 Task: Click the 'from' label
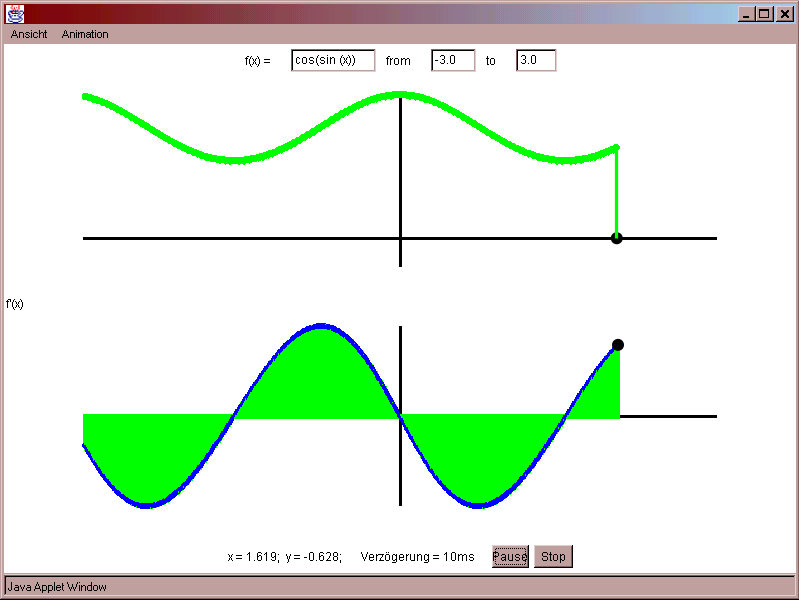(x=398, y=61)
